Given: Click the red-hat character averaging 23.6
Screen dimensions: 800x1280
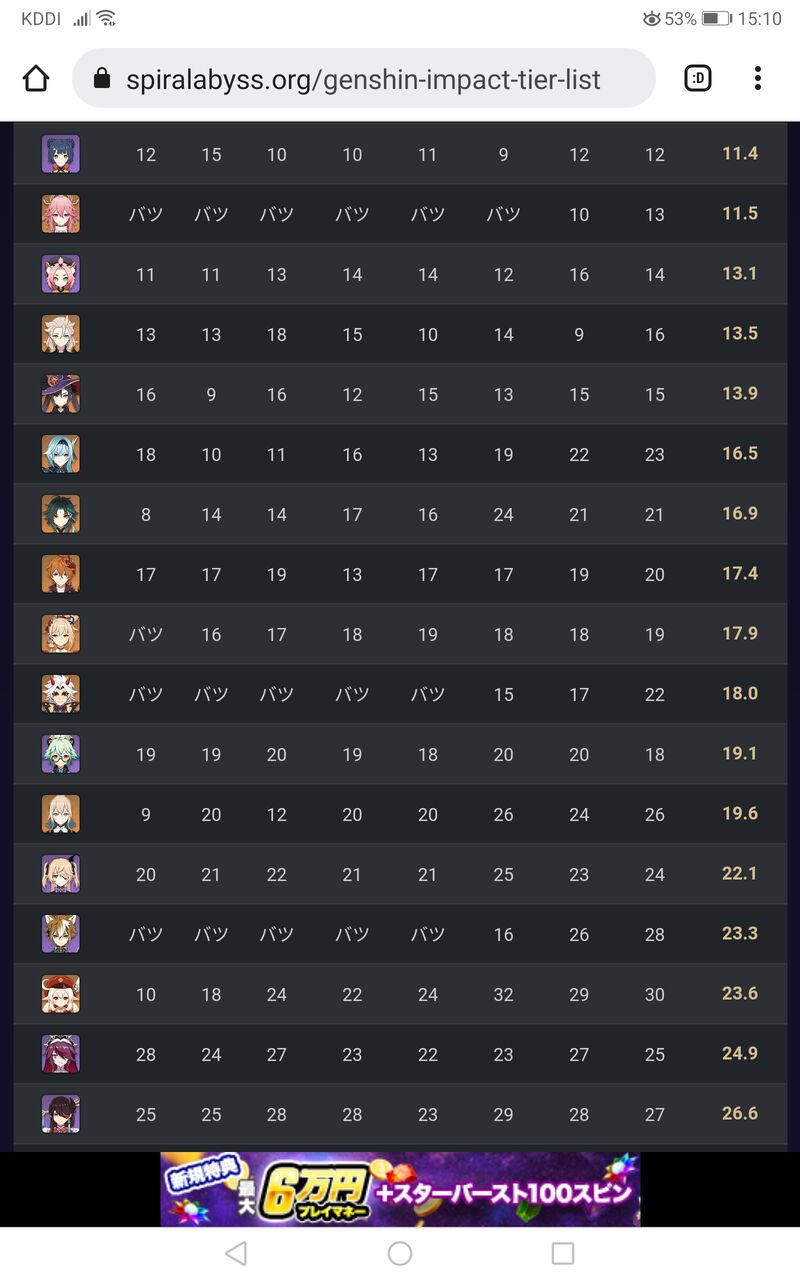Looking at the screenshot, I should tap(61, 994).
